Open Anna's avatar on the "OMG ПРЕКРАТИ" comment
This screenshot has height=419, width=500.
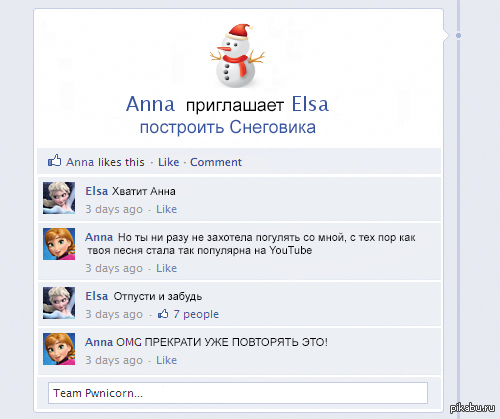coord(59,349)
